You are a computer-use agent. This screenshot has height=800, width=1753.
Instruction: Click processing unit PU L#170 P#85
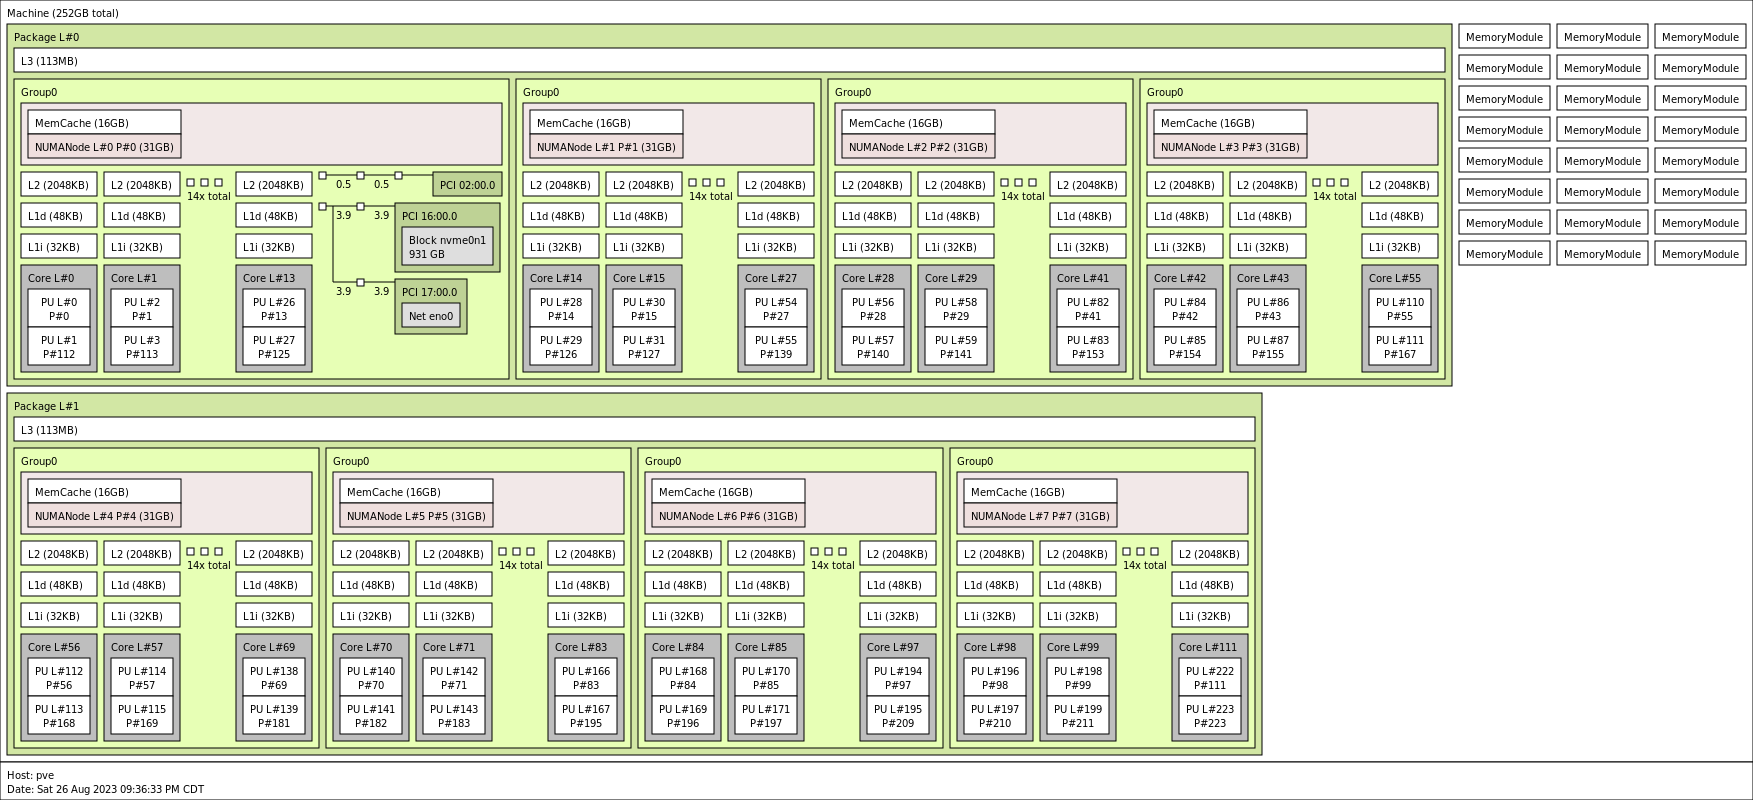pos(766,678)
